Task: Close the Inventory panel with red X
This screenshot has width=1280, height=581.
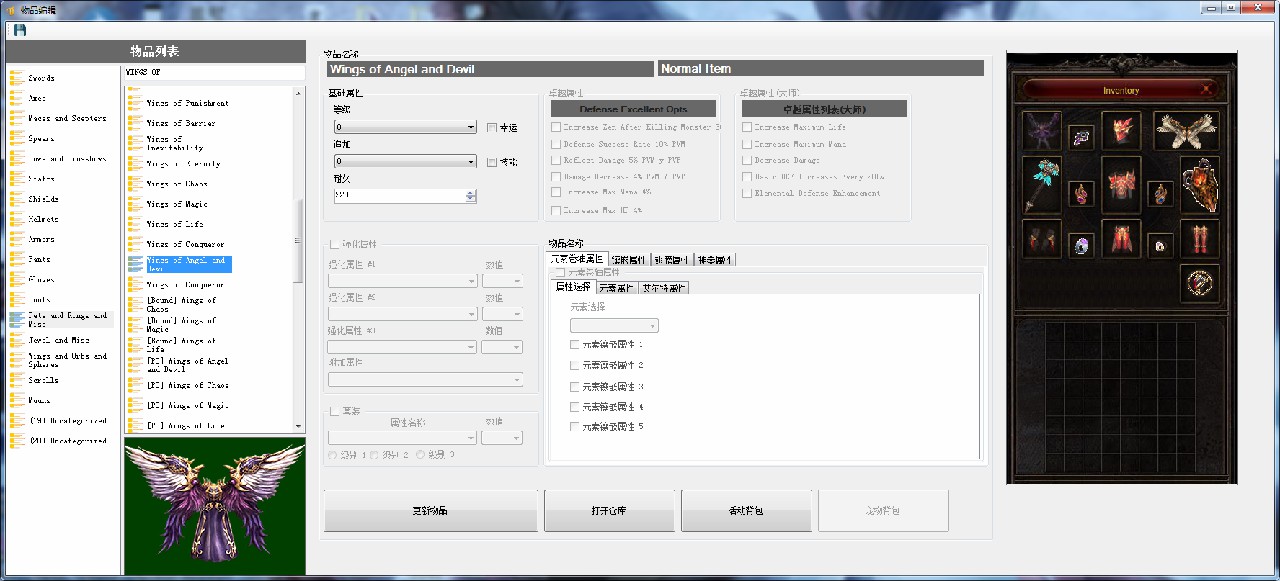Action: pos(1207,90)
